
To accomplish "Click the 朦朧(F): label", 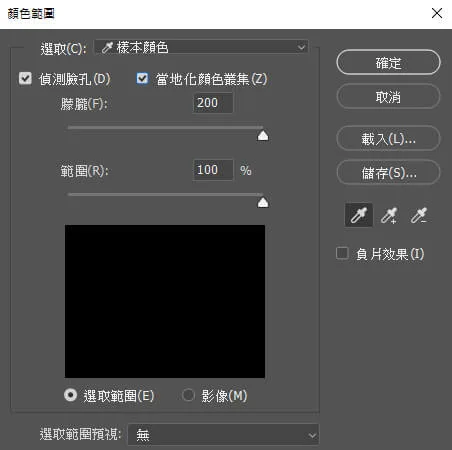I will (84, 104).
